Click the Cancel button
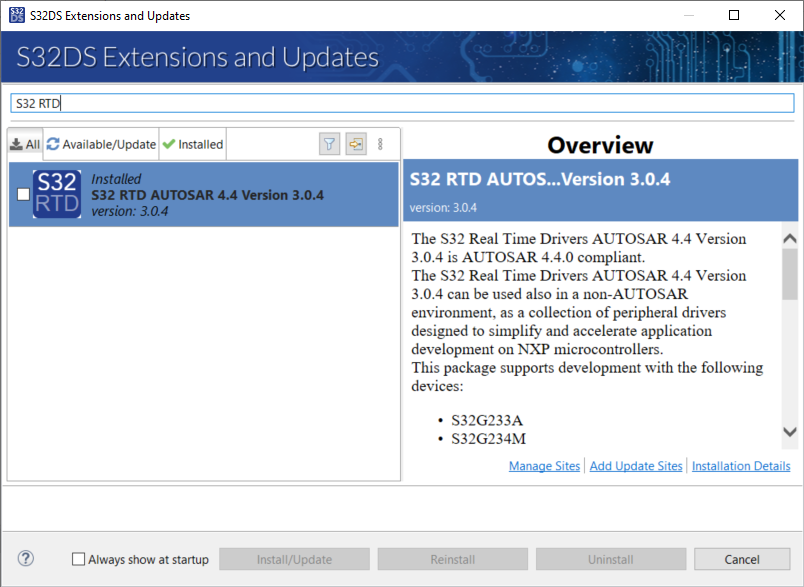 point(742,559)
